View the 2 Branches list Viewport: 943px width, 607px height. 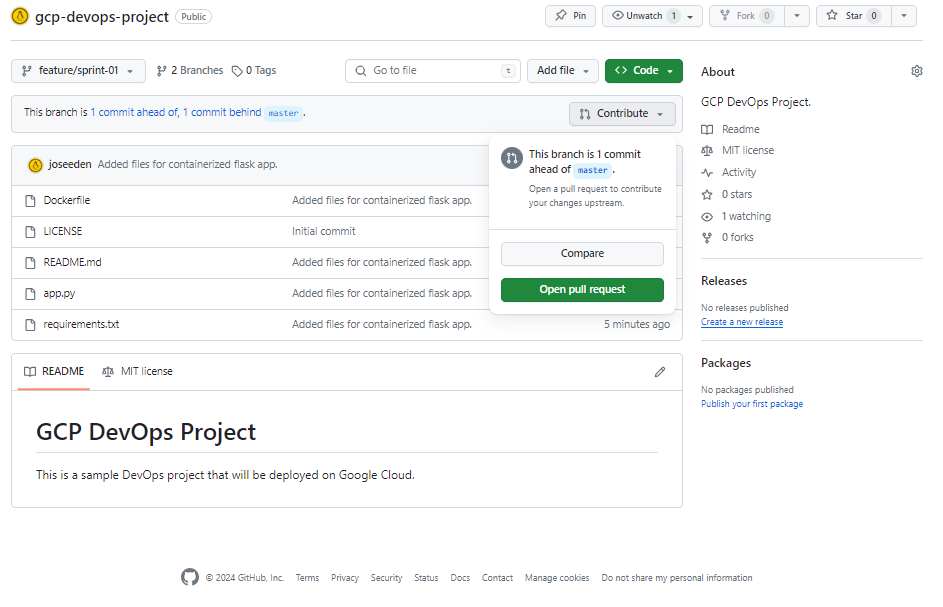pyautogui.click(x=190, y=70)
